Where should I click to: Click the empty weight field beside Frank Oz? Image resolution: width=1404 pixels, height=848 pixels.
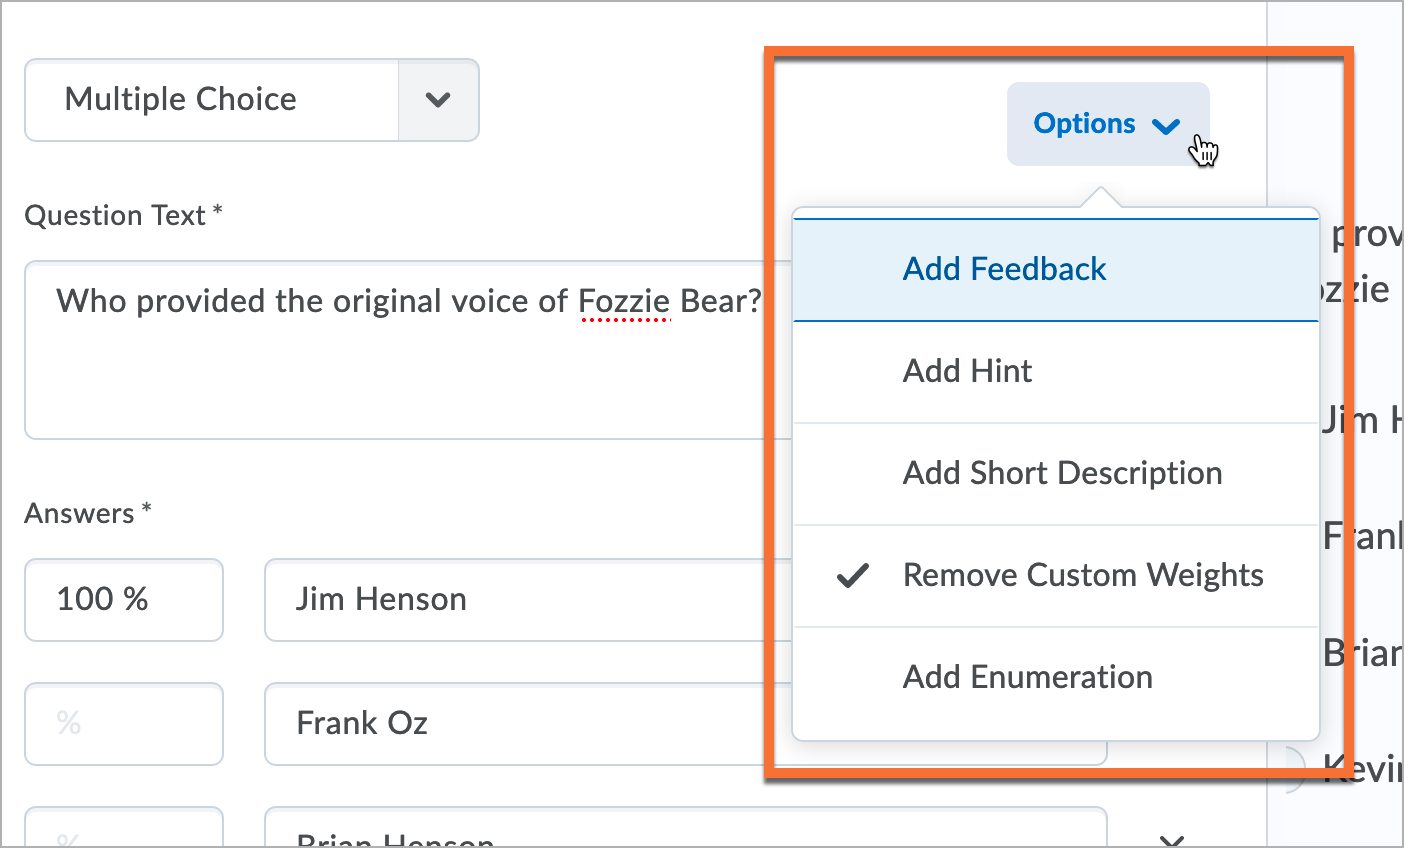pyautogui.click(x=123, y=723)
